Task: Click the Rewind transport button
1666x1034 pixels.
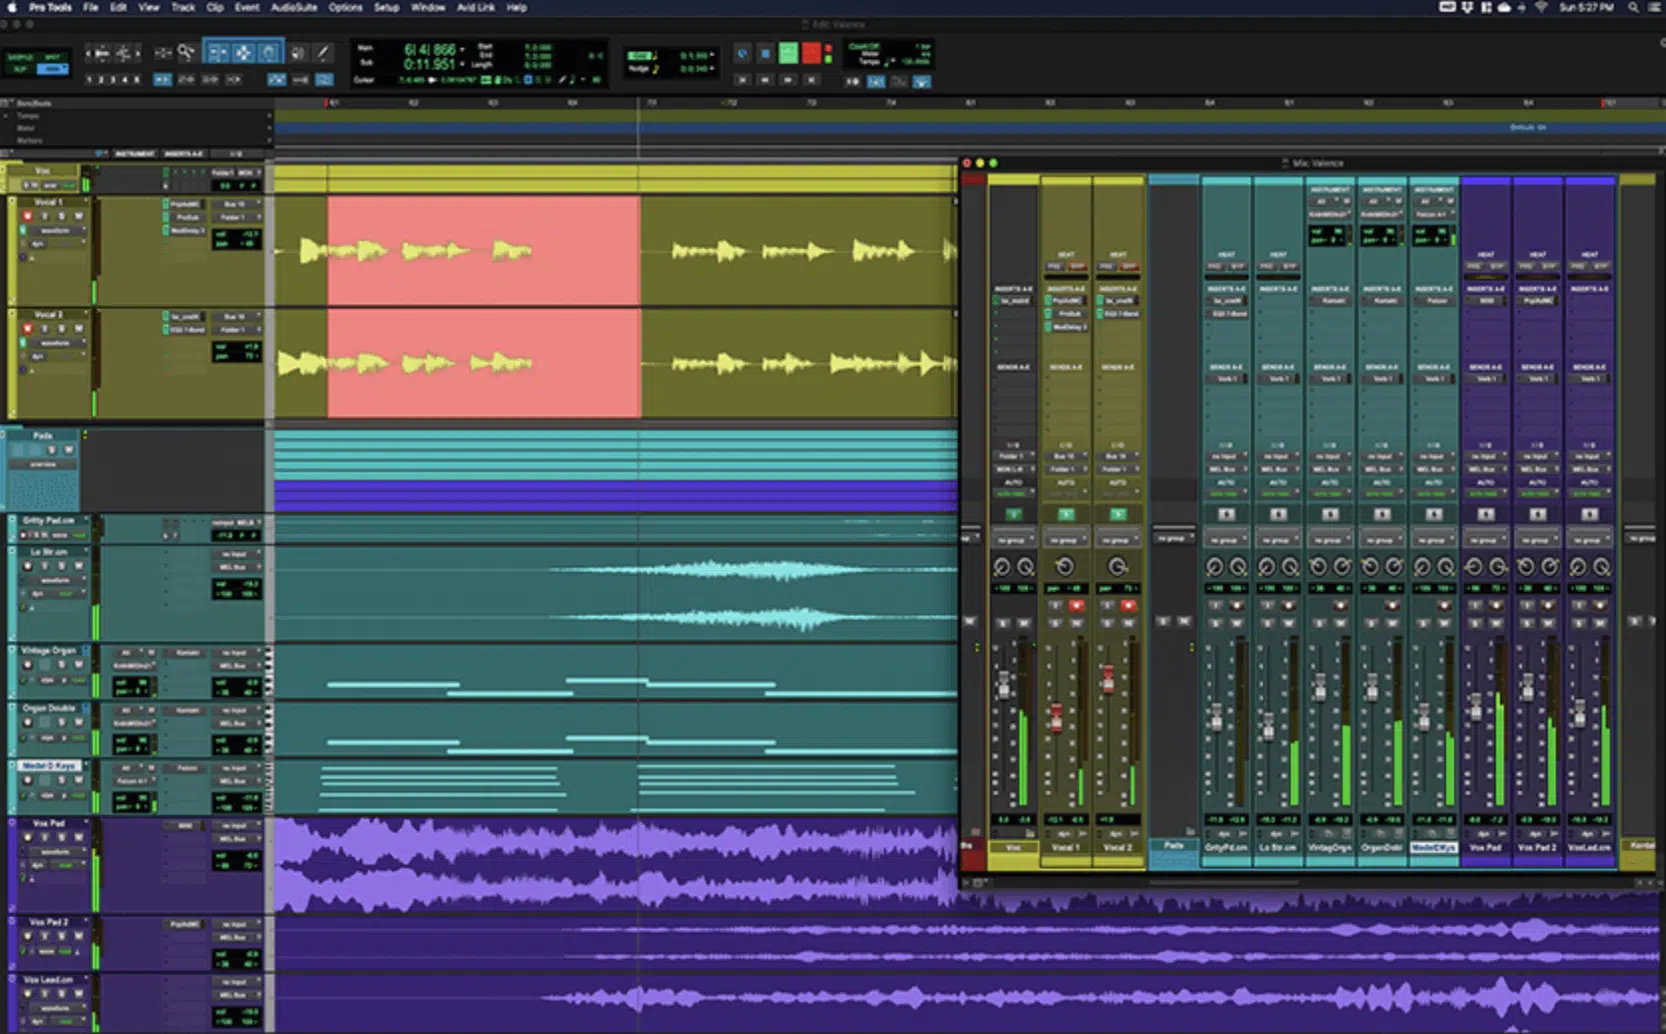Action: point(765,80)
